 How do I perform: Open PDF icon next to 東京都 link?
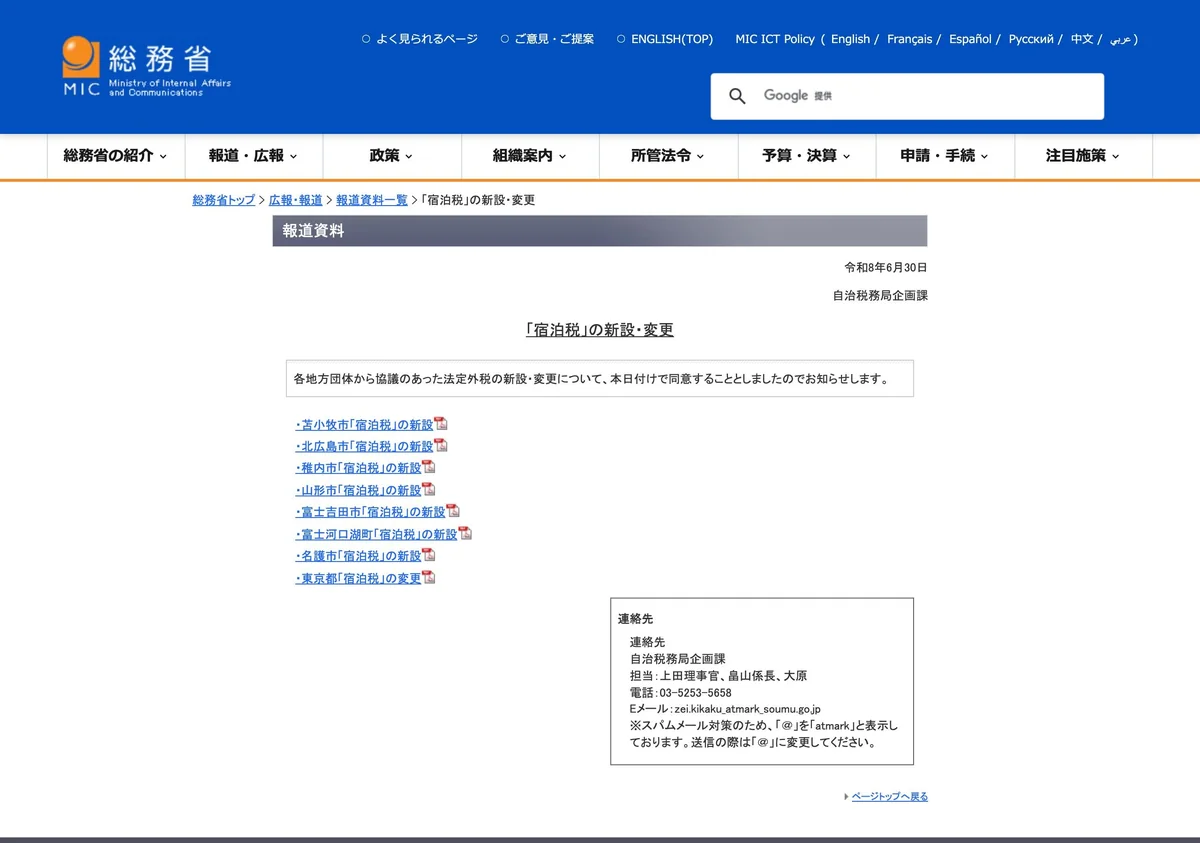pos(429,577)
